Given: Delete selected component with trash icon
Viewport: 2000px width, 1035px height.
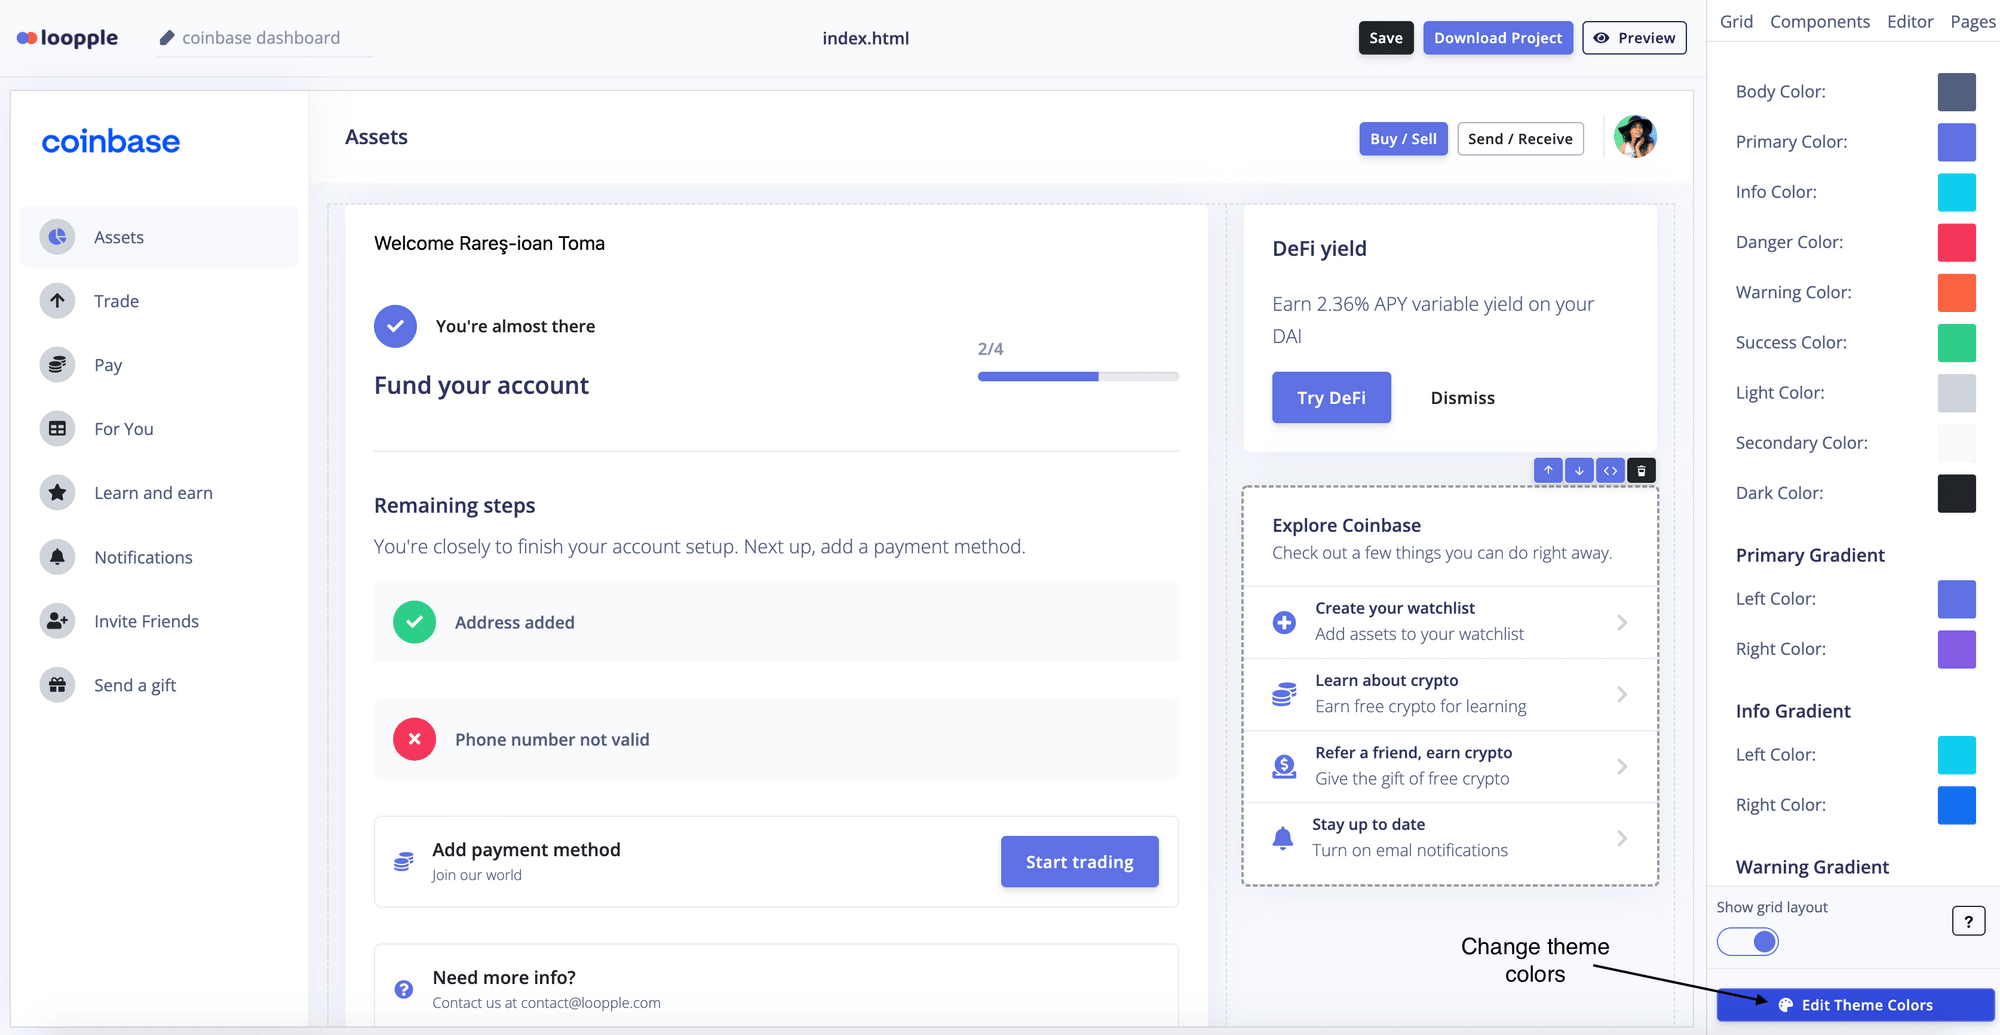Looking at the screenshot, I should pyautogui.click(x=1641, y=470).
